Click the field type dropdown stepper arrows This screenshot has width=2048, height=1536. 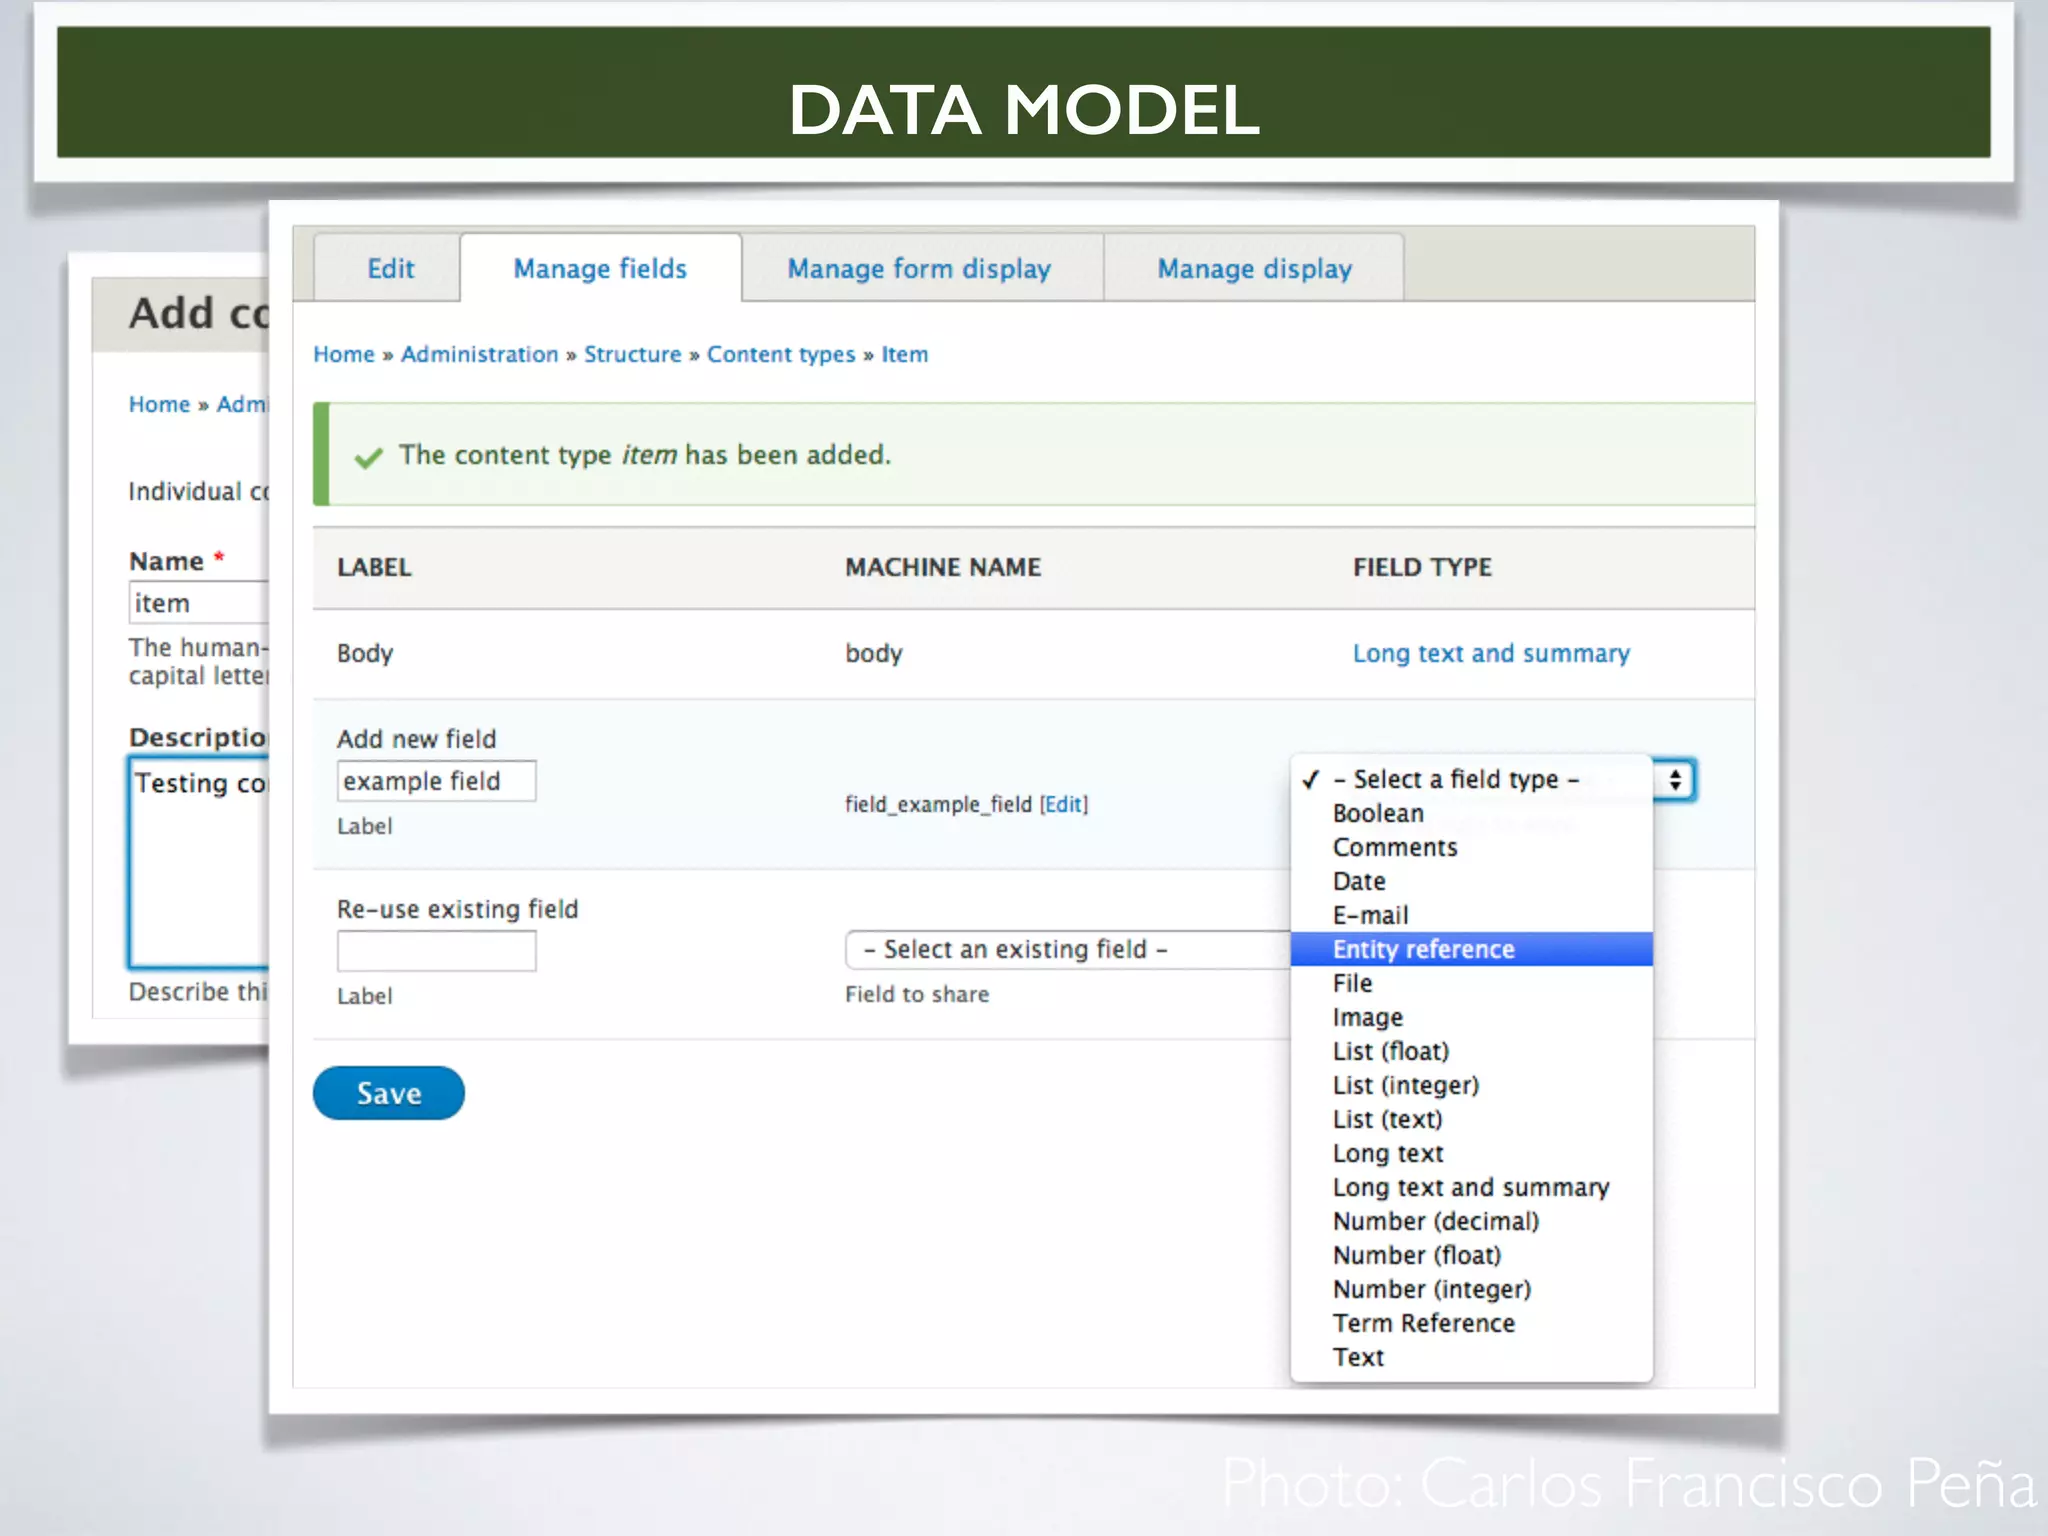pos(1674,780)
